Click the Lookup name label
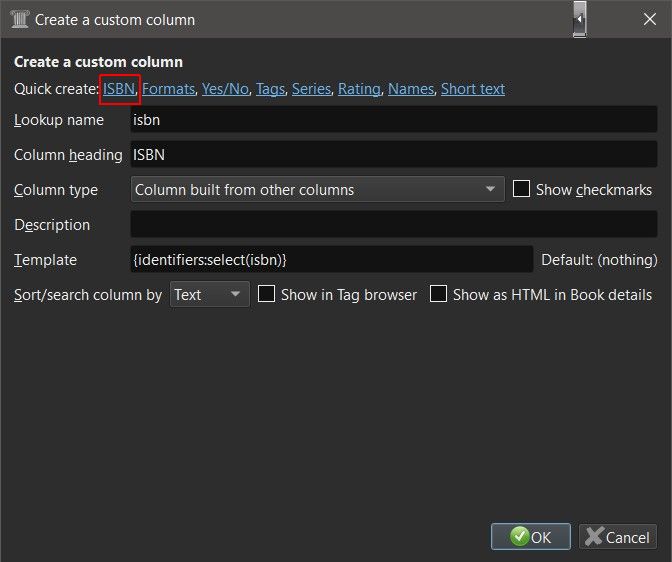The width and height of the screenshot is (672, 562). point(59,120)
